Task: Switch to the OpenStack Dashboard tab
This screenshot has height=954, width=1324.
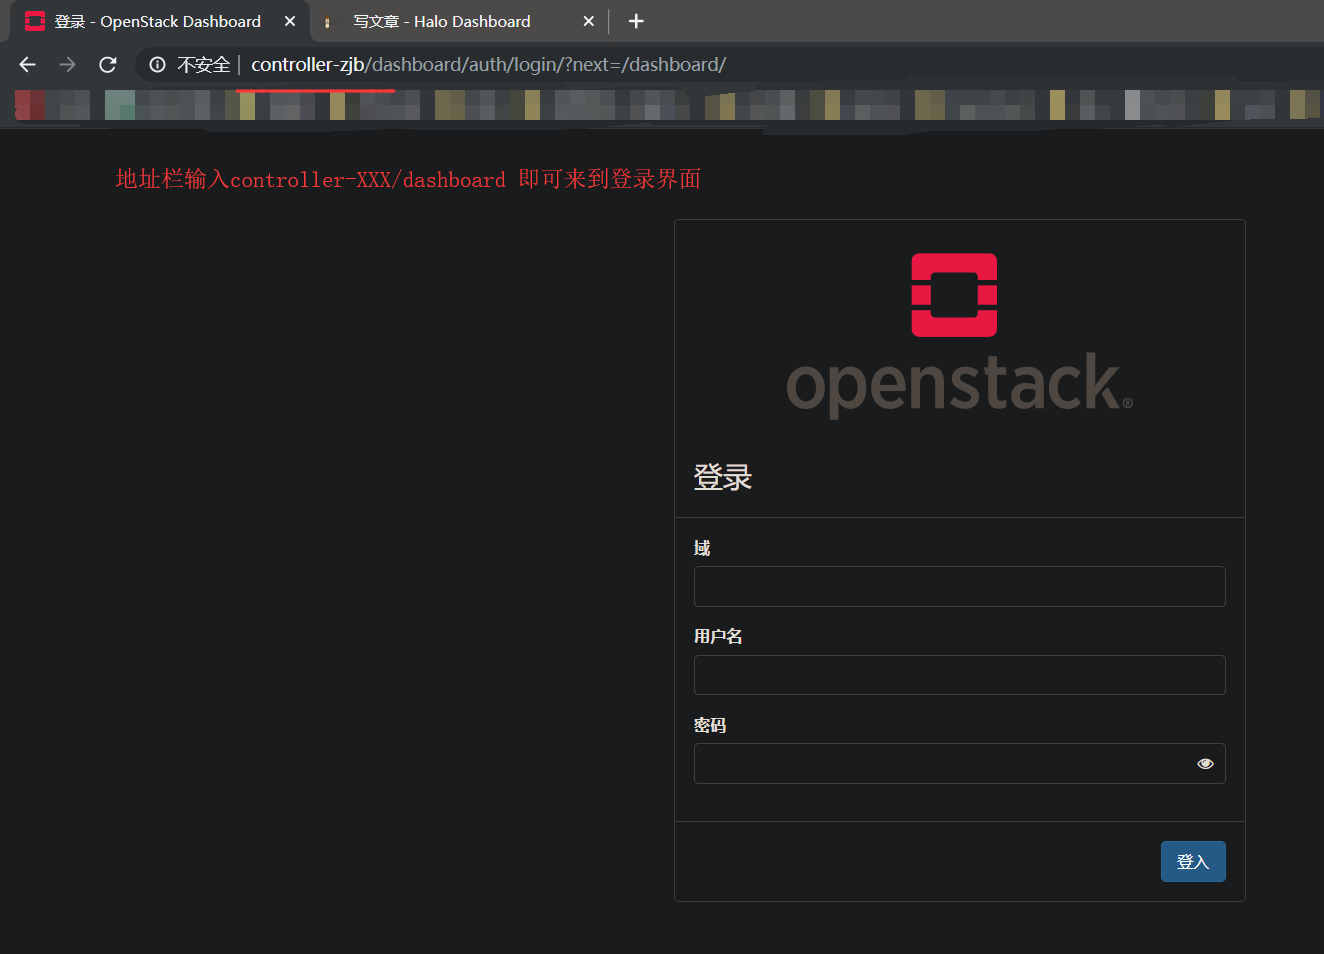Action: (160, 21)
